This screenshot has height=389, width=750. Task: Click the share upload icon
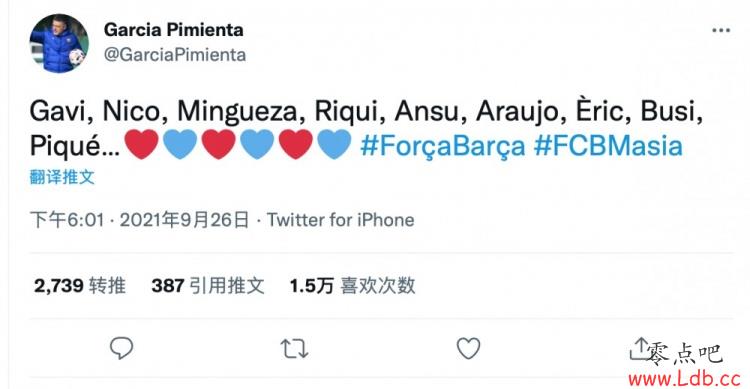638,348
